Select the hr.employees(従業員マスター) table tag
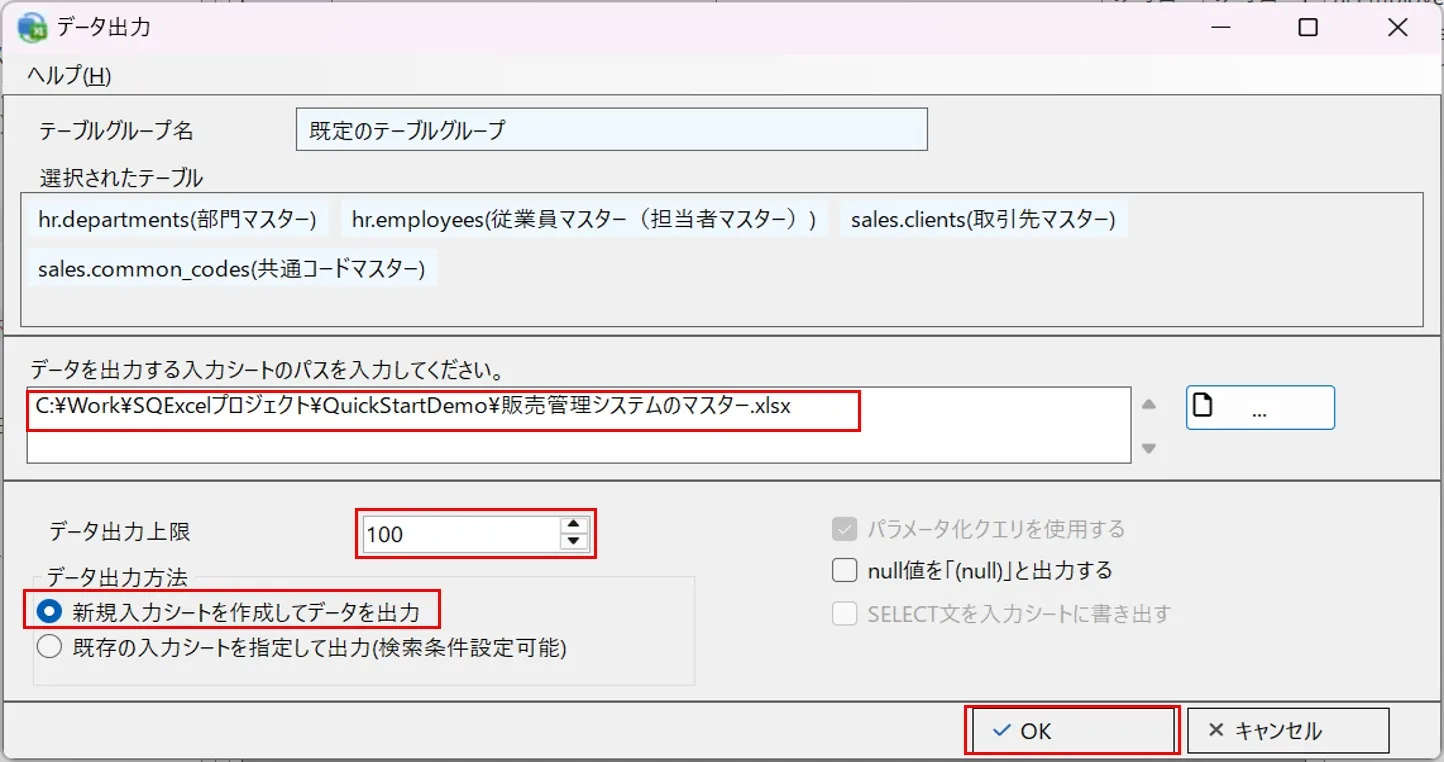 point(584,220)
